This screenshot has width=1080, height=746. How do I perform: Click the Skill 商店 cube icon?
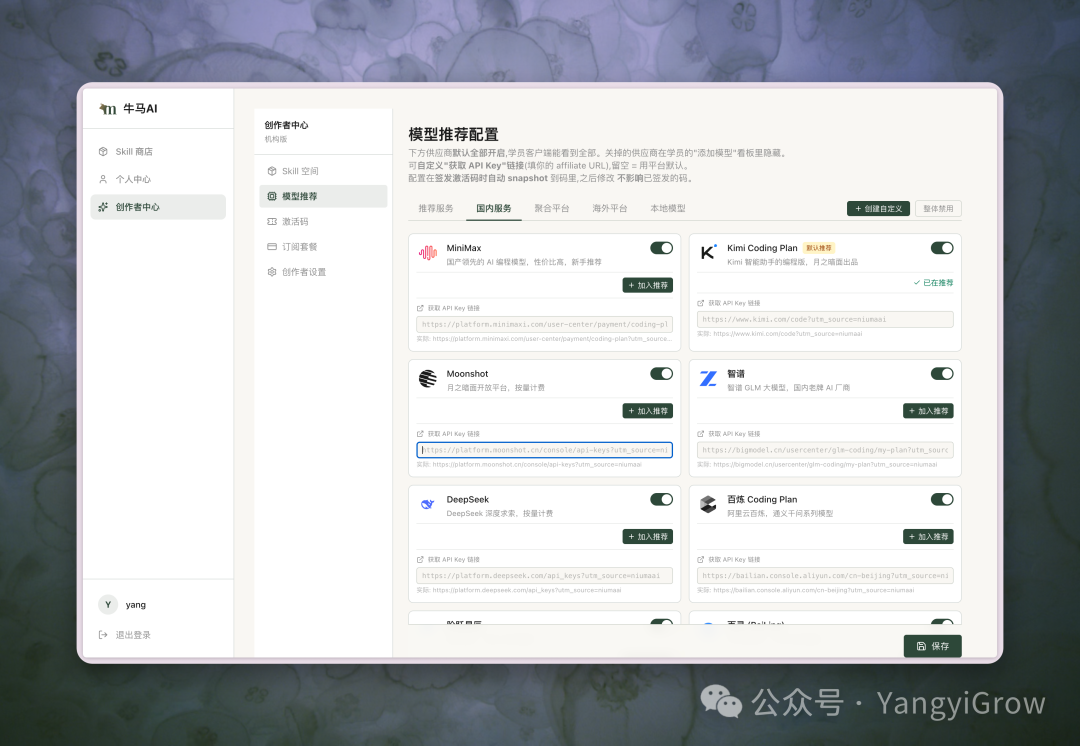tap(103, 152)
